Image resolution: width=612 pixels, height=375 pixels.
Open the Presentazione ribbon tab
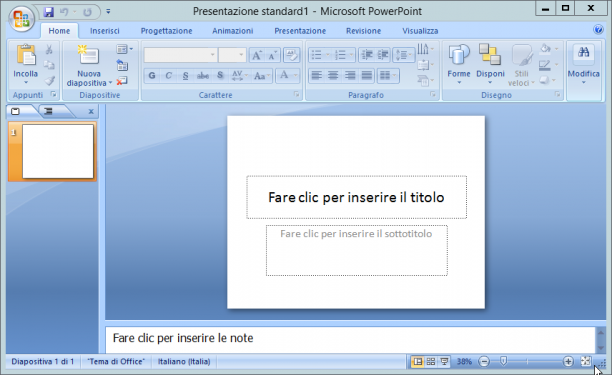coord(300,31)
